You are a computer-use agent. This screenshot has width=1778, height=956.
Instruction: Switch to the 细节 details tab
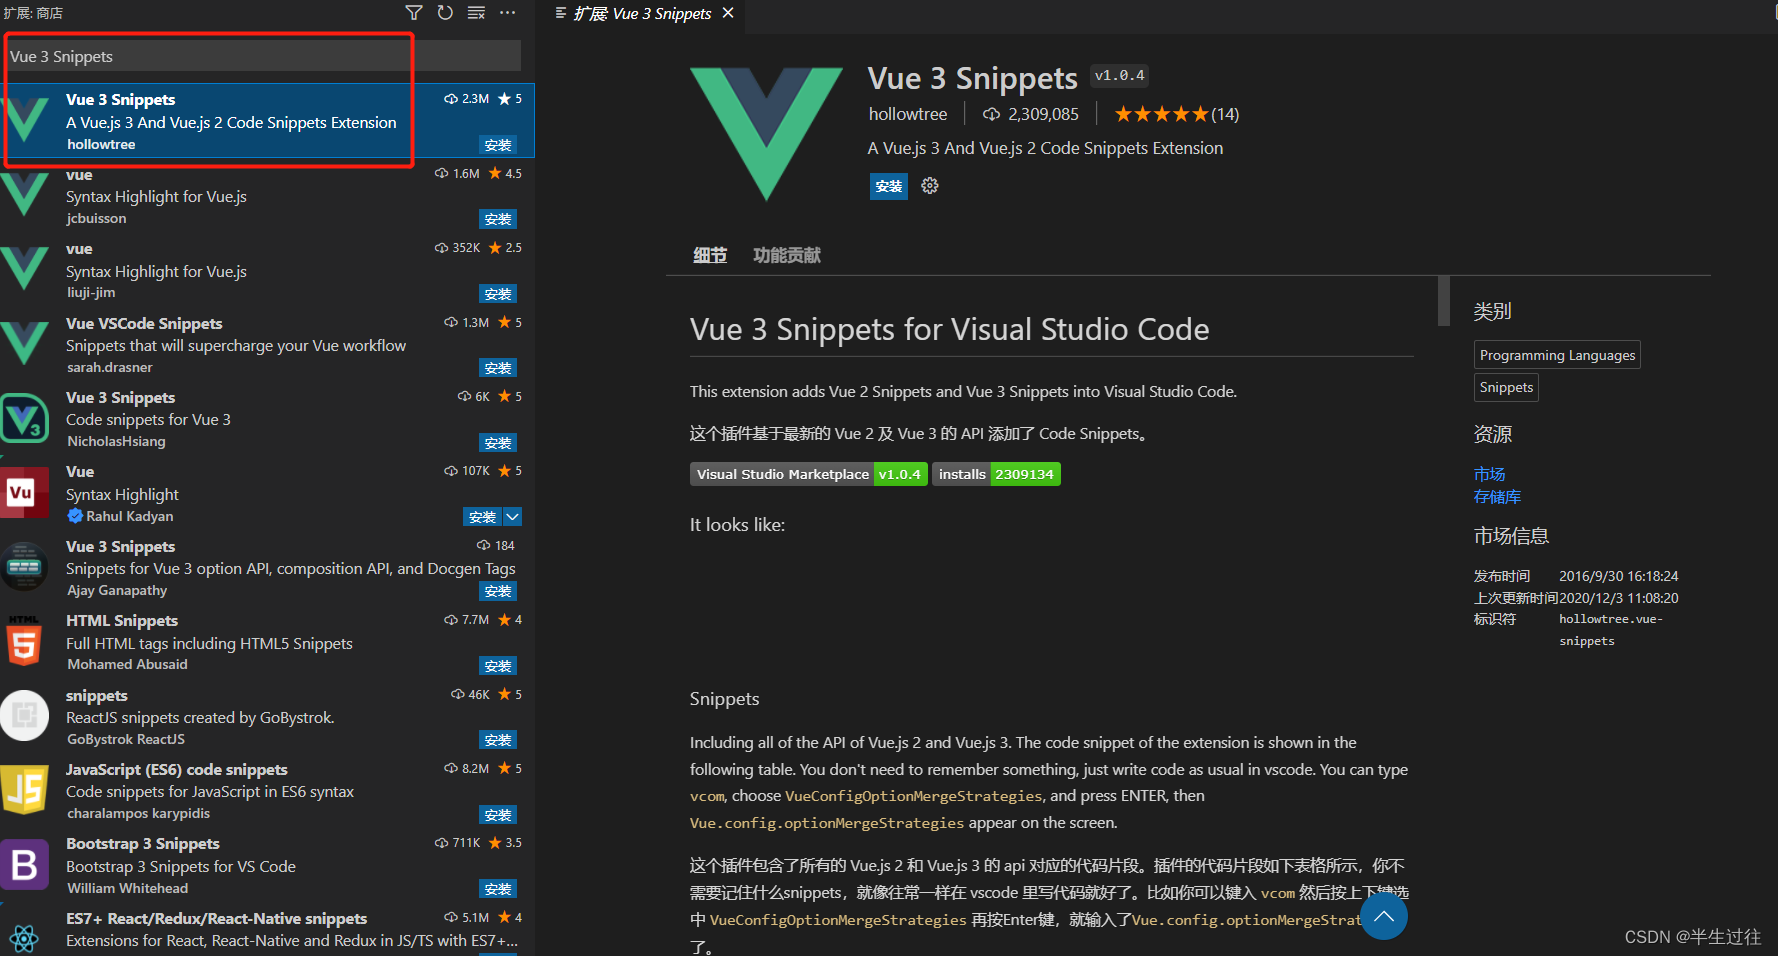coord(710,256)
